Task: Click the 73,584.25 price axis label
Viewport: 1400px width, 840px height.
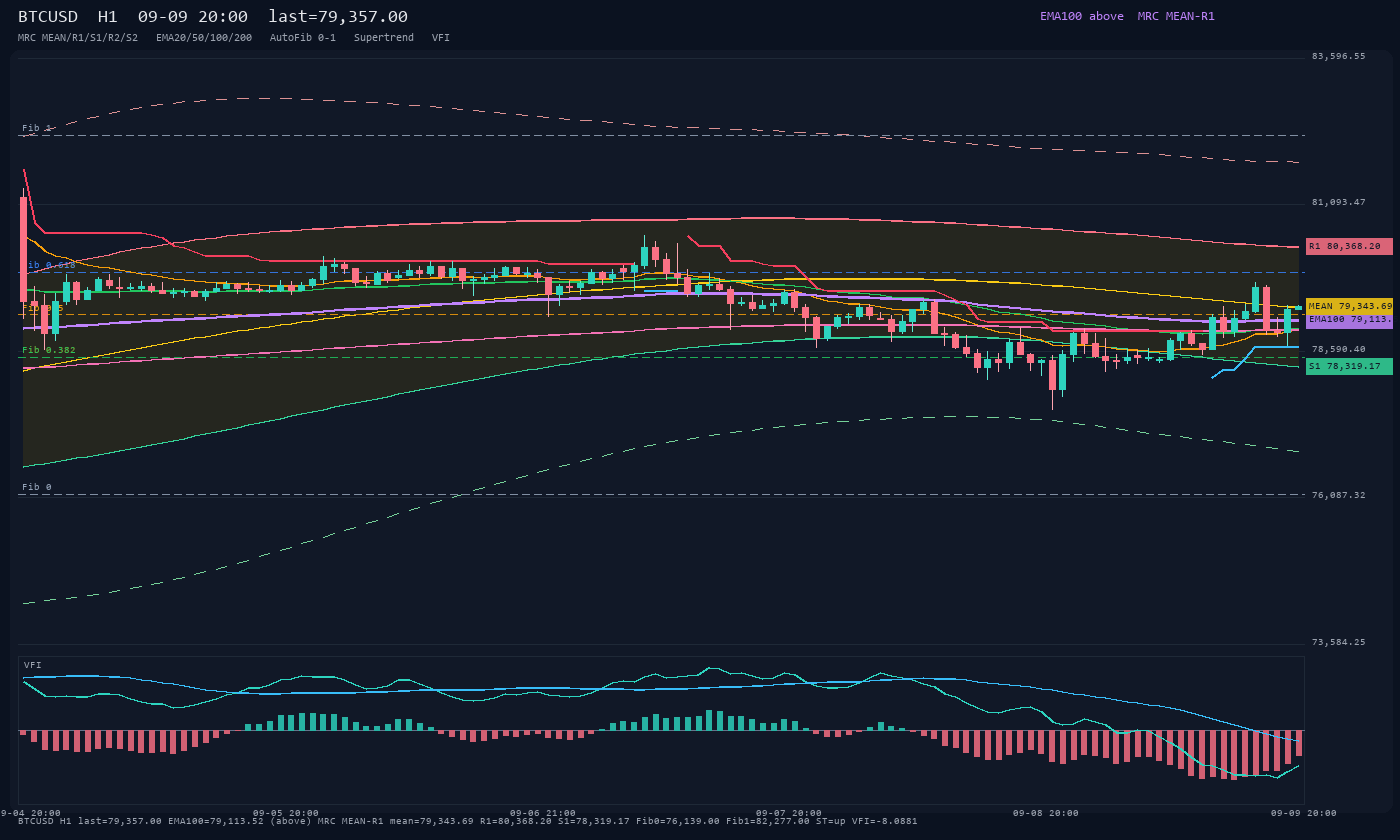Action: pyautogui.click(x=1338, y=642)
